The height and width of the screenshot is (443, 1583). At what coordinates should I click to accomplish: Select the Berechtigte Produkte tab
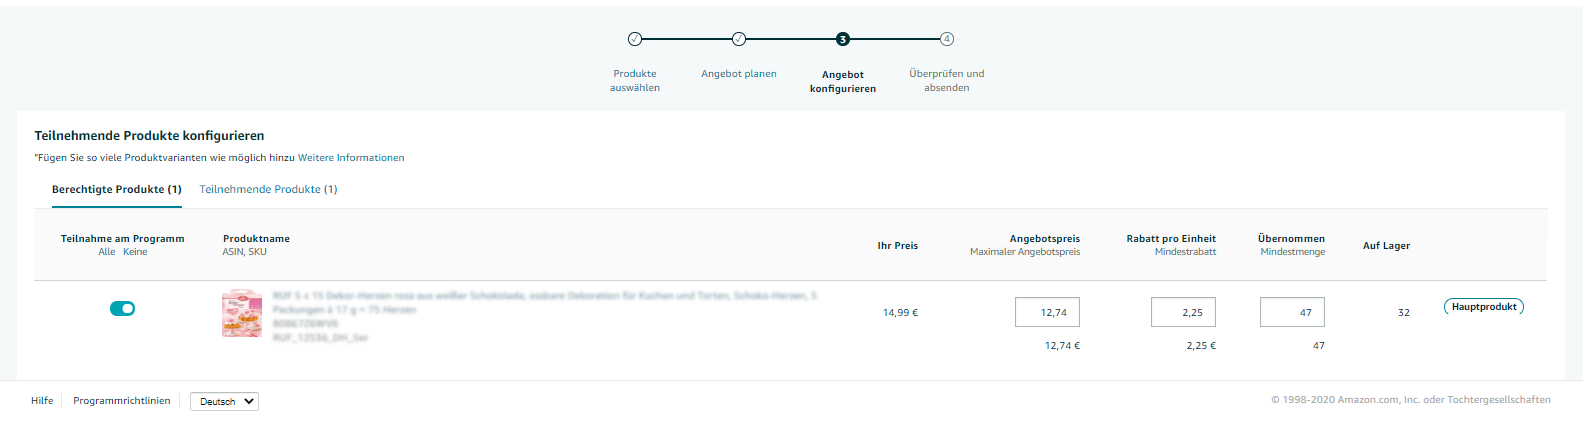click(117, 189)
